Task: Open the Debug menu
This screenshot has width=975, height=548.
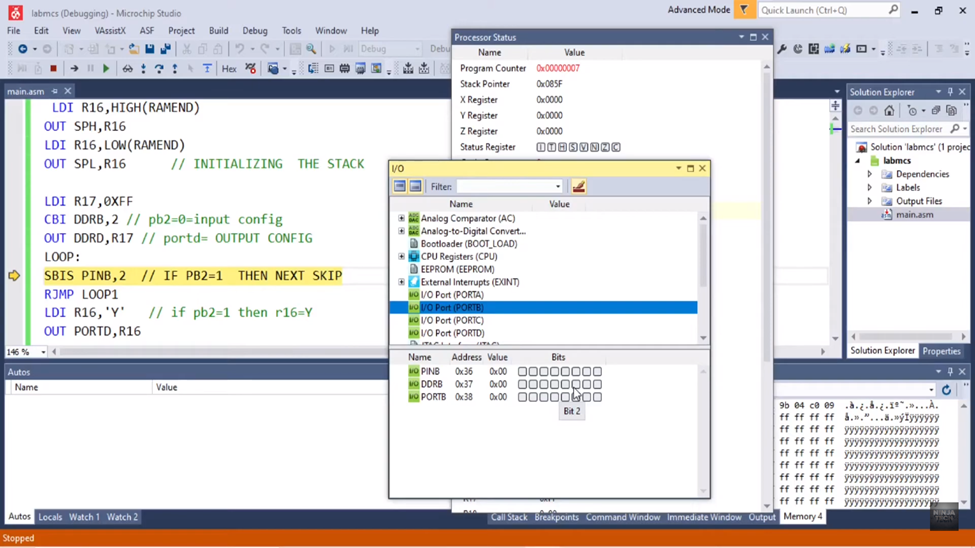Action: (x=255, y=31)
